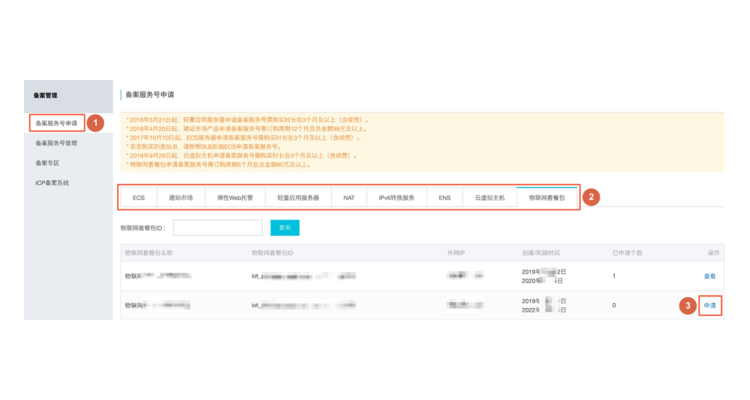This screenshot has height=400, width=750.
Task: Click 申请 link in the second row
Action: 710,305
